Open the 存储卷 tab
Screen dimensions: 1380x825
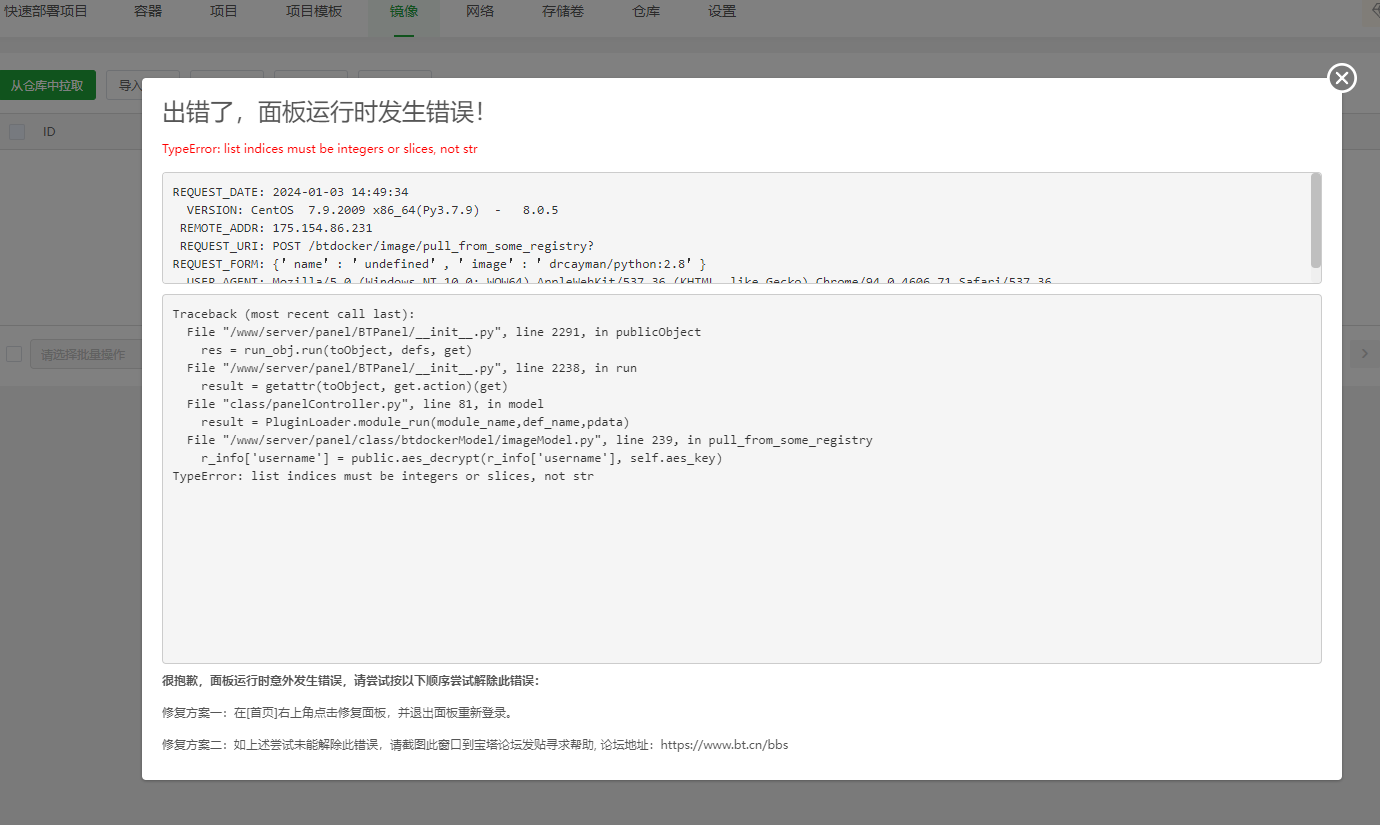(563, 12)
